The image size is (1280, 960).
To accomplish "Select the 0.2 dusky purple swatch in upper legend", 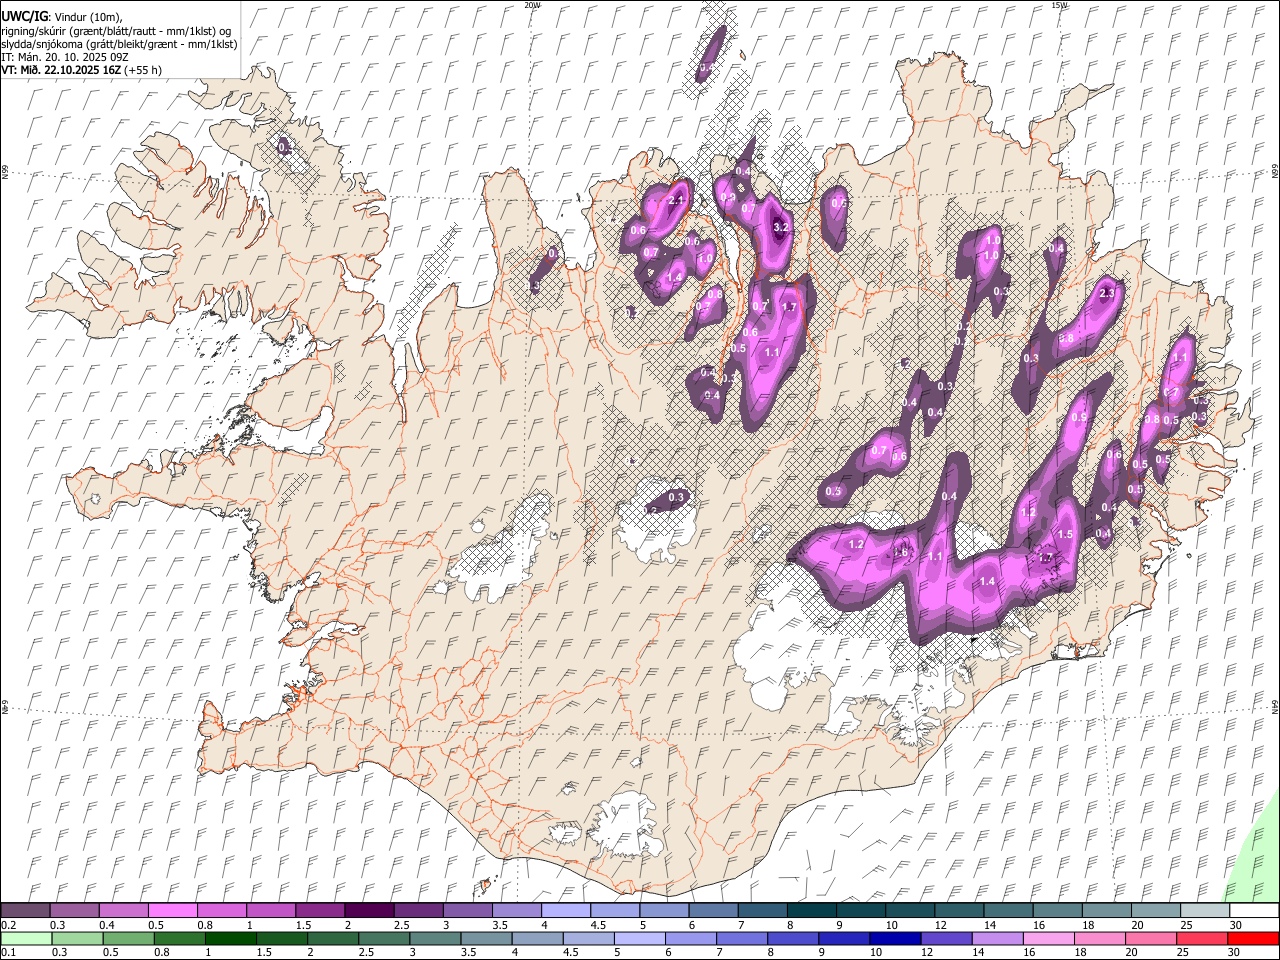I will [x=25, y=910].
